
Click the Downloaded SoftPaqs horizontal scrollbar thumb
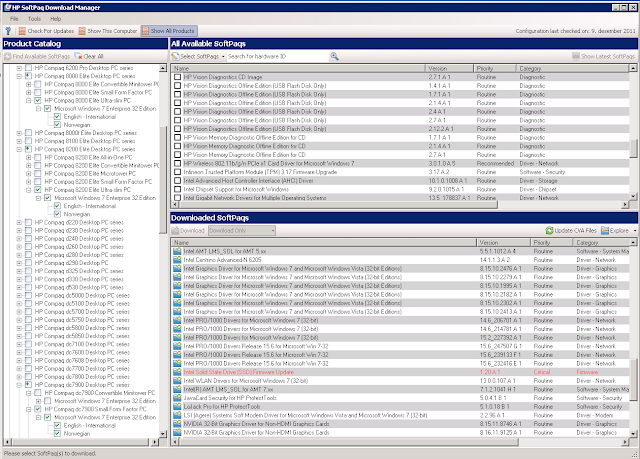349,442
